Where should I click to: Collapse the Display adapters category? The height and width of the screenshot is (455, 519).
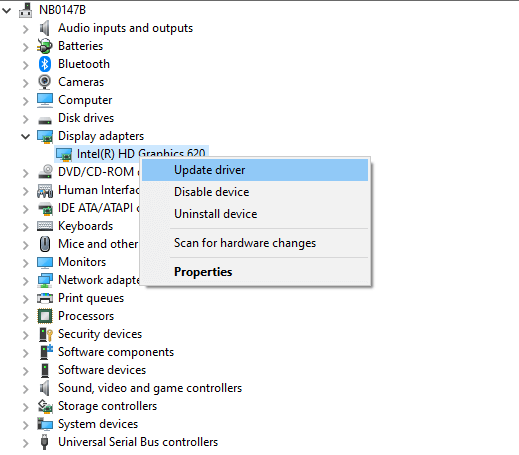tap(25, 136)
